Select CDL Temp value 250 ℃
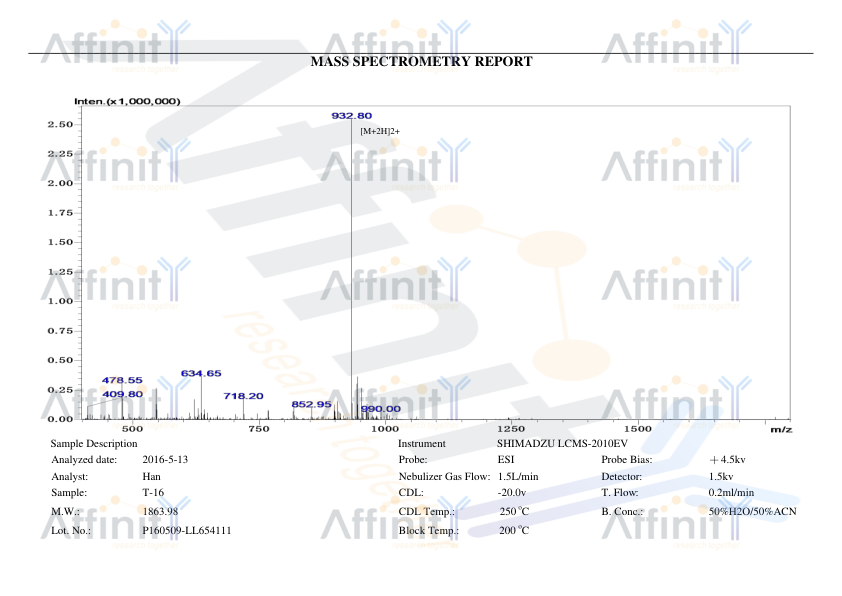Viewport: 842px width, 596px height. click(x=514, y=511)
